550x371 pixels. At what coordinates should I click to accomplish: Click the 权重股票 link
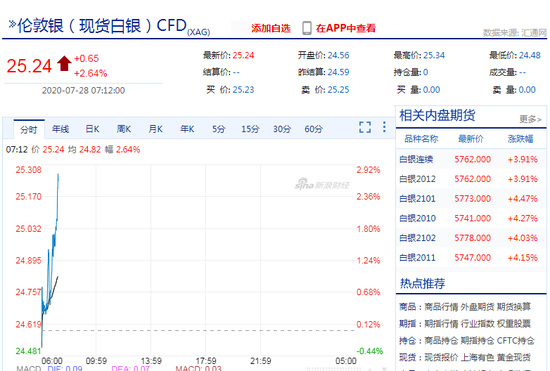(x=514, y=324)
